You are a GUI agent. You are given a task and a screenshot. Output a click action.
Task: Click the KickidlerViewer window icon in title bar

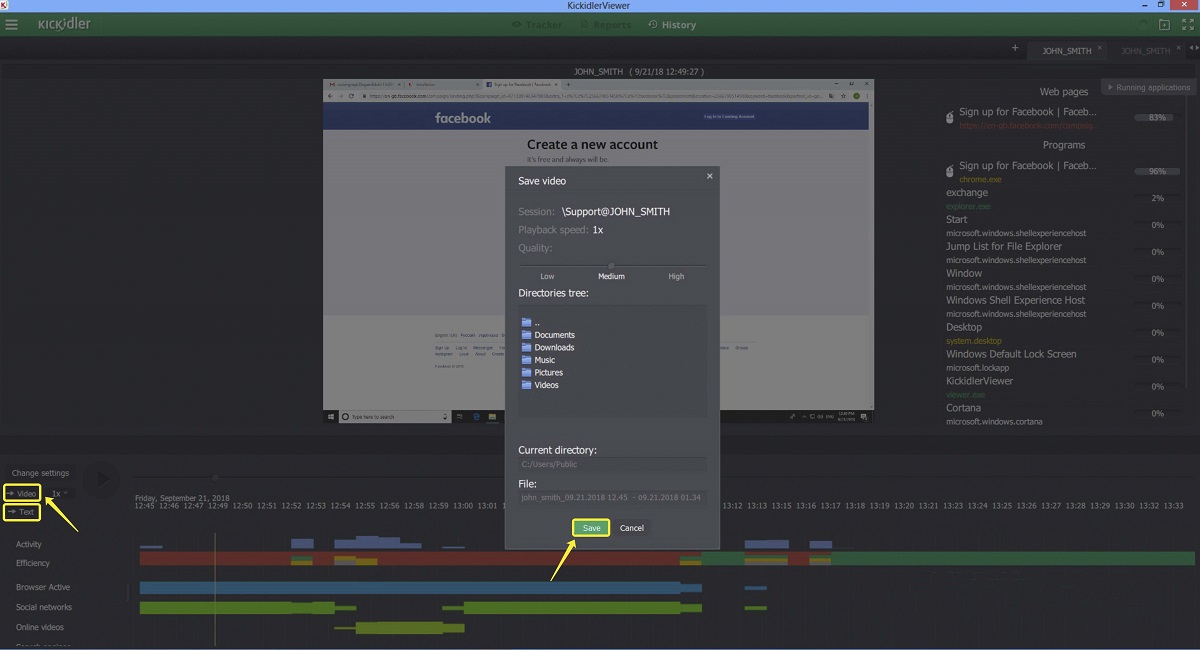point(5,5)
